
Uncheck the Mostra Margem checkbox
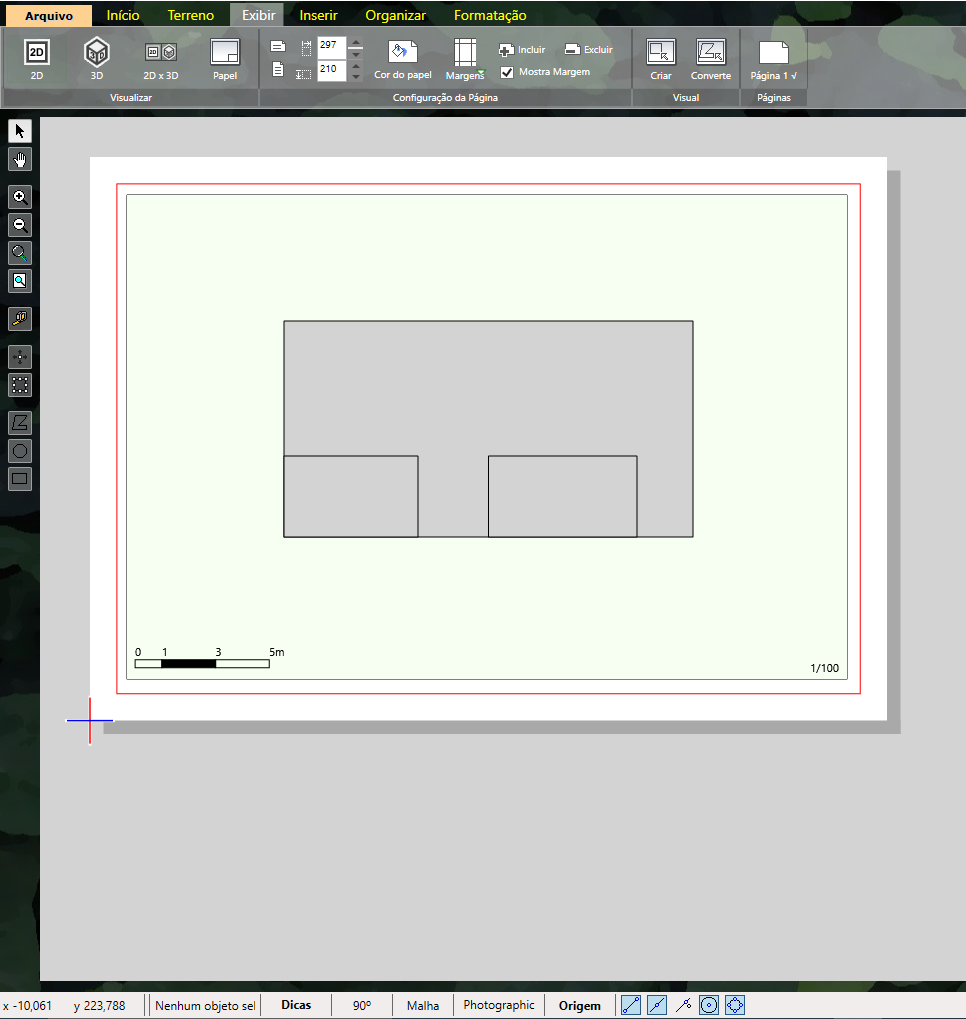pyautogui.click(x=507, y=72)
